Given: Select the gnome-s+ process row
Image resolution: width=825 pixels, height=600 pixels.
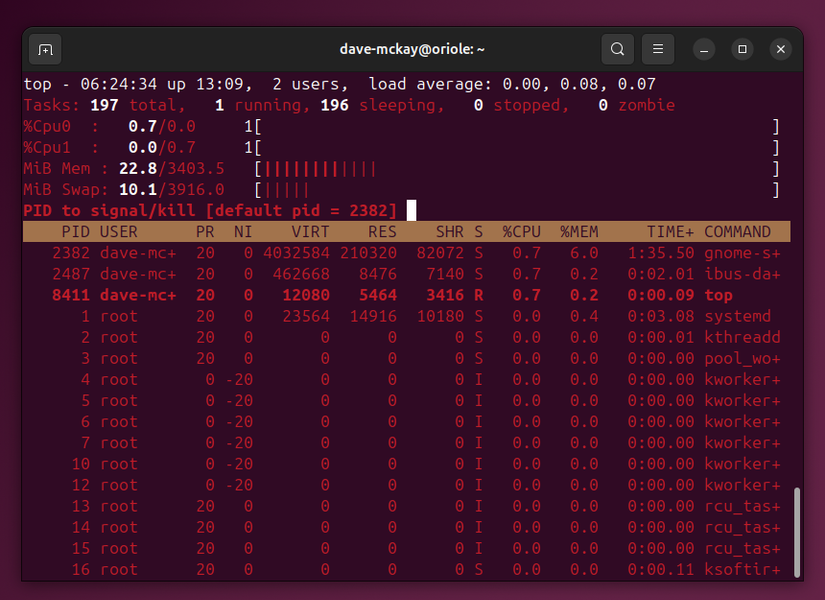Looking at the screenshot, I should (400, 252).
